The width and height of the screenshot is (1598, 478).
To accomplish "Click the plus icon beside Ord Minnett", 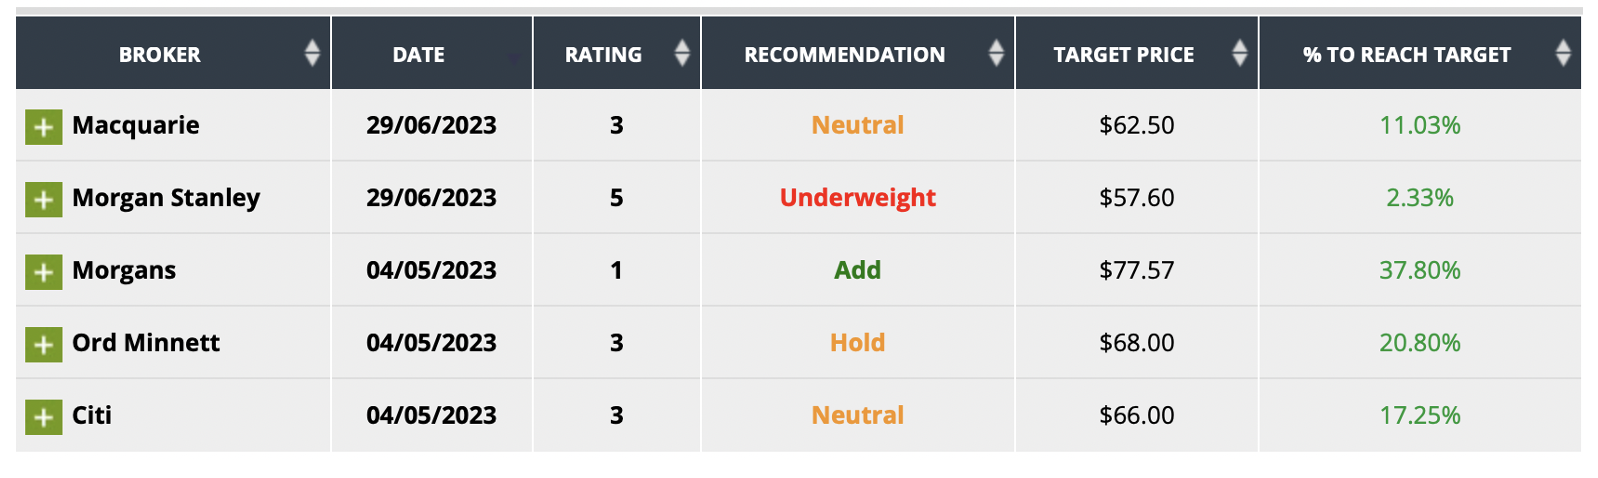I will (x=43, y=345).
